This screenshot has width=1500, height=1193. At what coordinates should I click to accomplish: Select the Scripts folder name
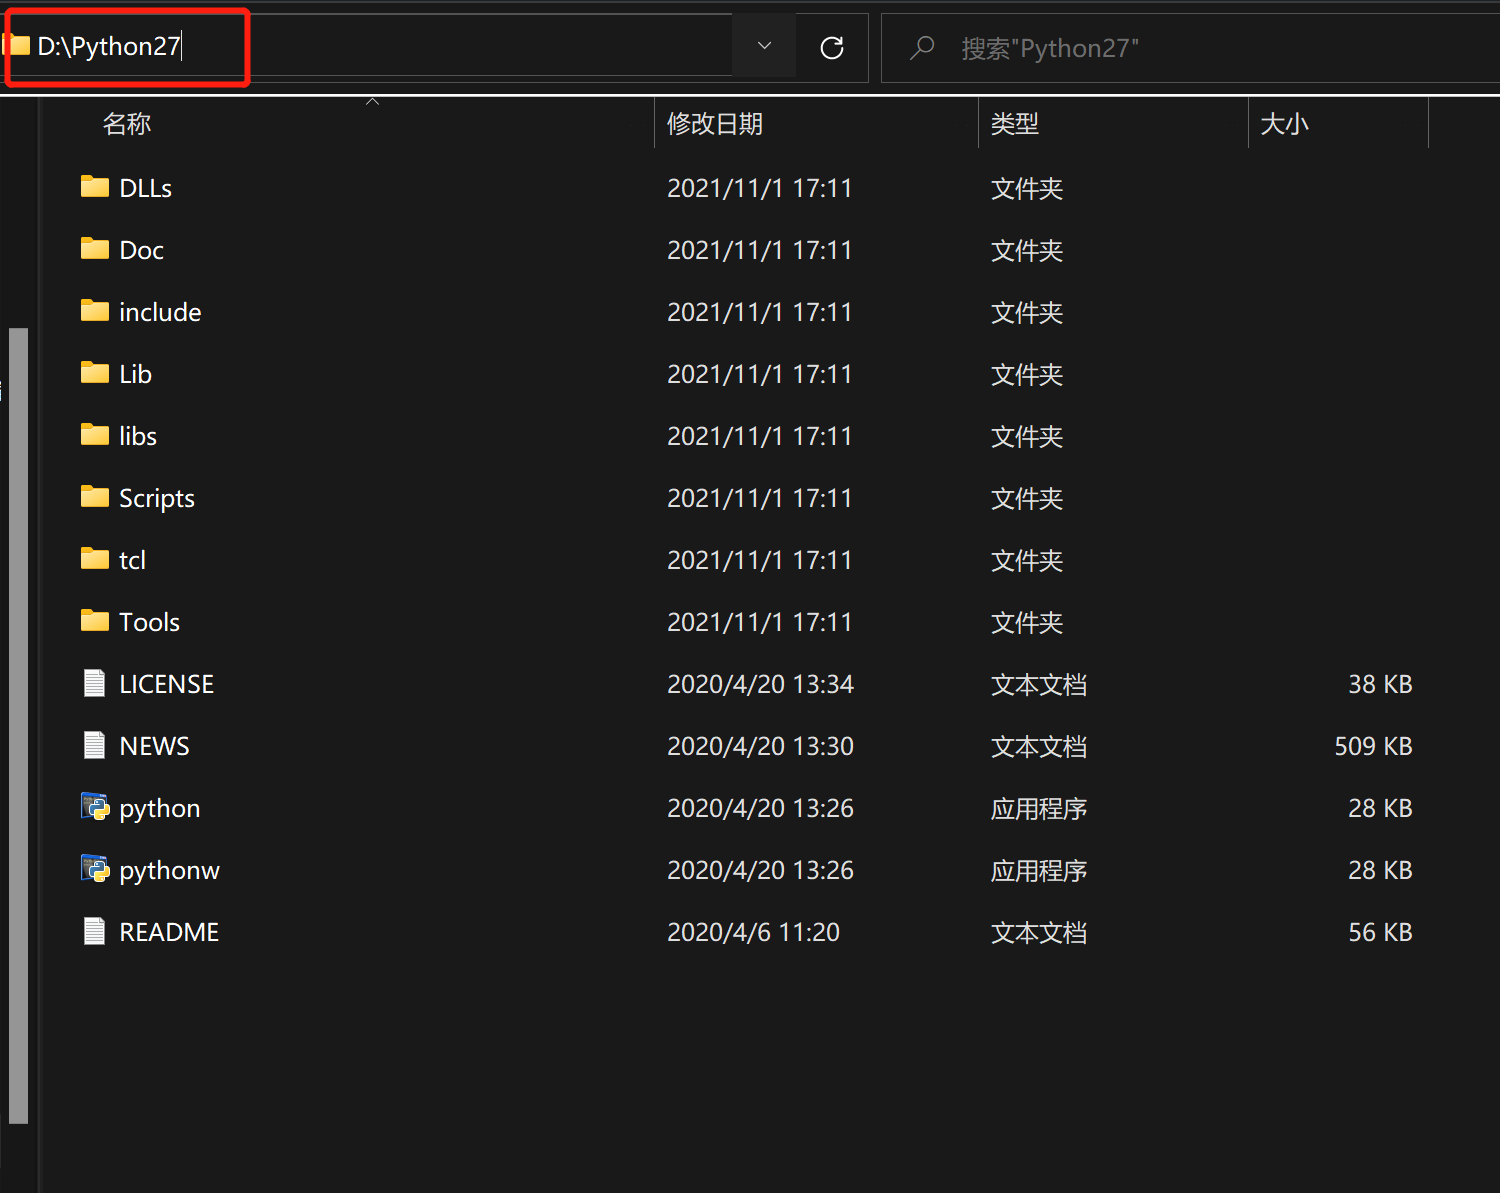(x=157, y=498)
